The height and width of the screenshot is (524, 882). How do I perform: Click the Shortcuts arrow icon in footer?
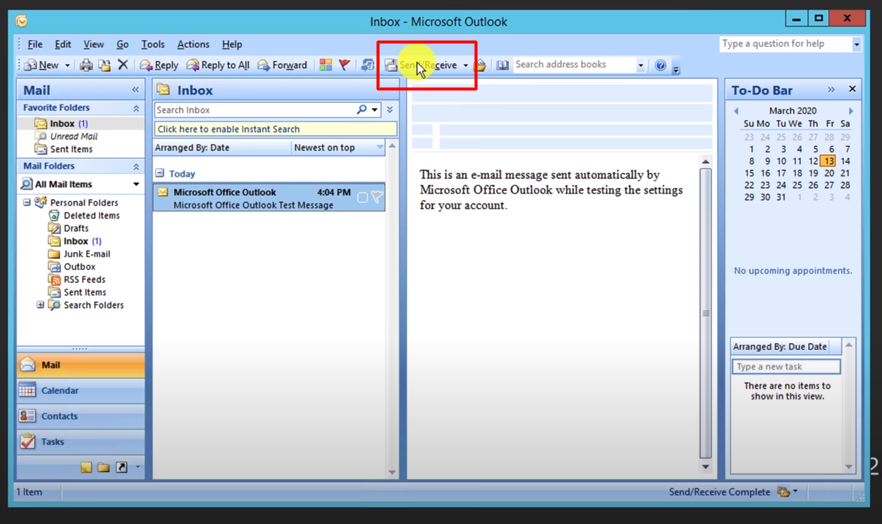(122, 467)
